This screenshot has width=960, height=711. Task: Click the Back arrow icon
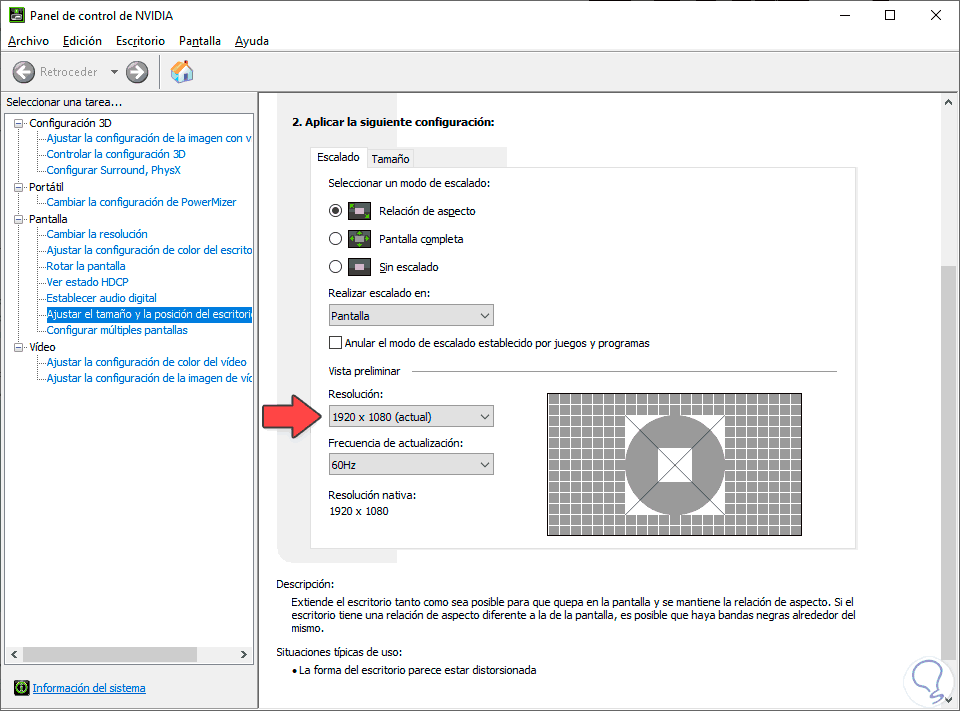point(24,72)
